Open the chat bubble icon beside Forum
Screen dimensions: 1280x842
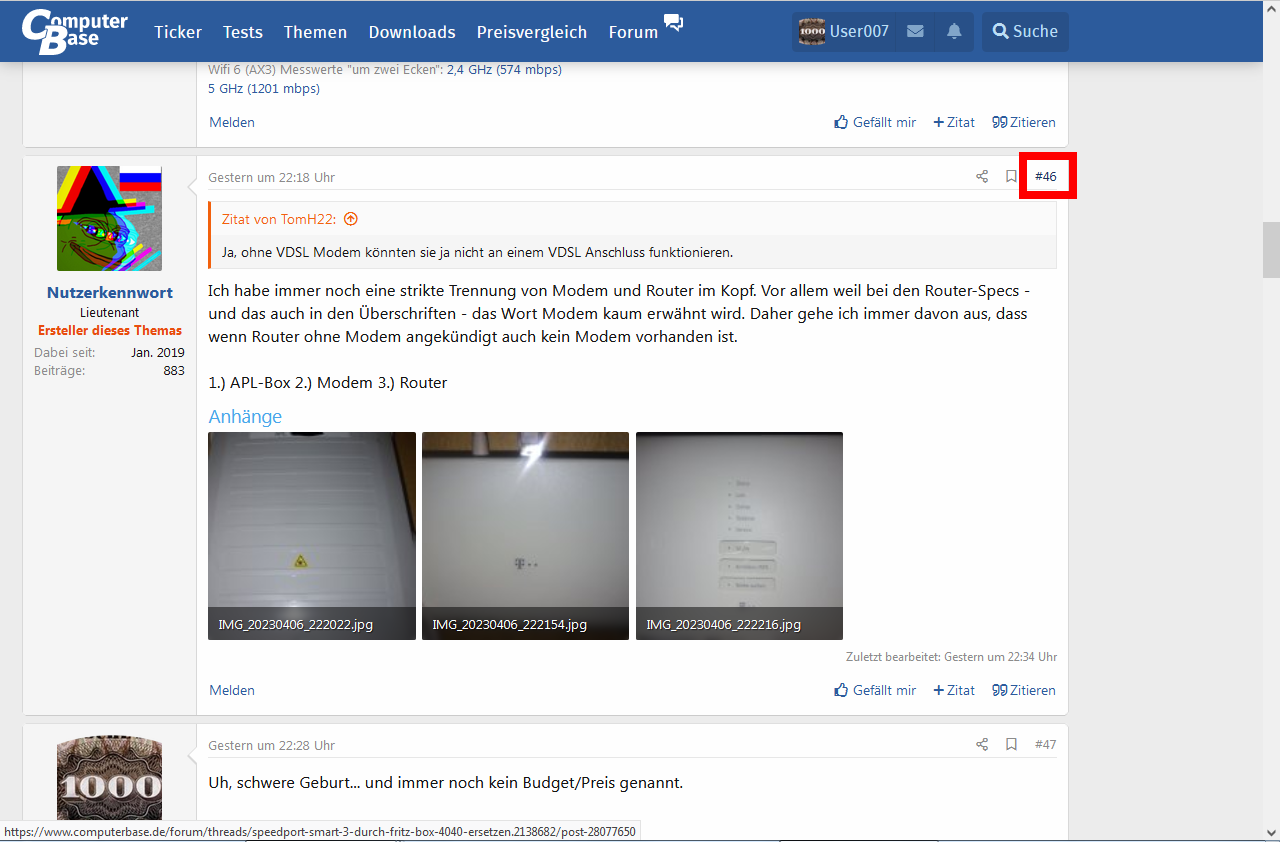[674, 24]
